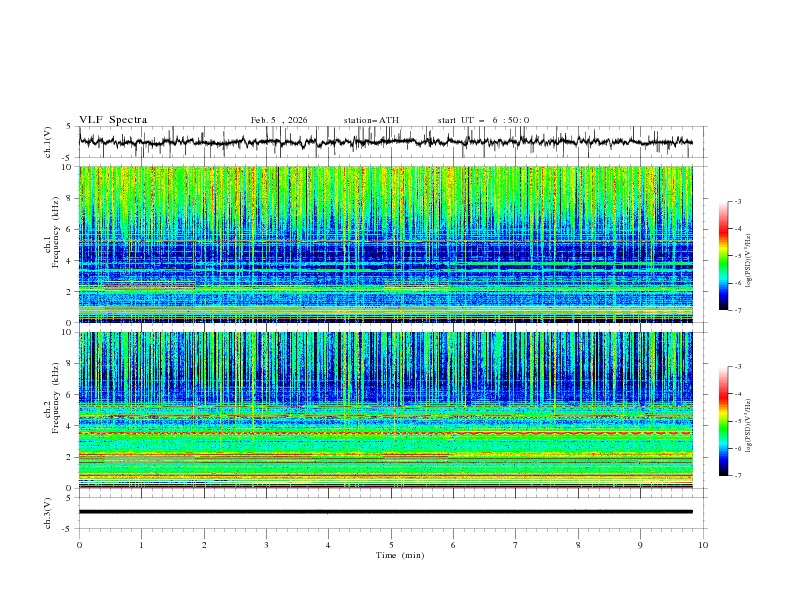Viewport: 792px width, 612px height.
Task: Click the ch.1 spectrogram color scale bar
Action: click(x=723, y=256)
